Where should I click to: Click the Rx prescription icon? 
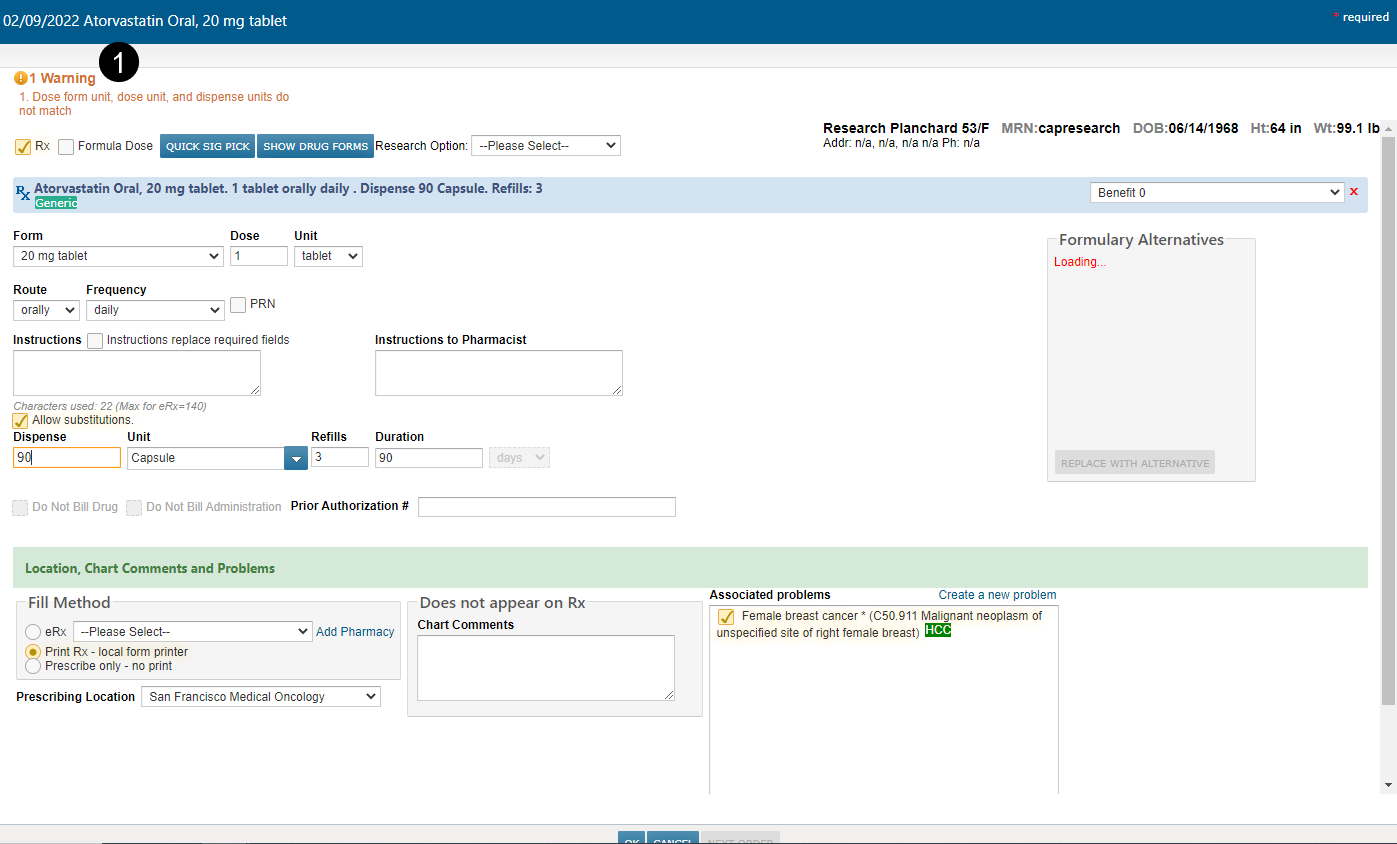click(22, 194)
